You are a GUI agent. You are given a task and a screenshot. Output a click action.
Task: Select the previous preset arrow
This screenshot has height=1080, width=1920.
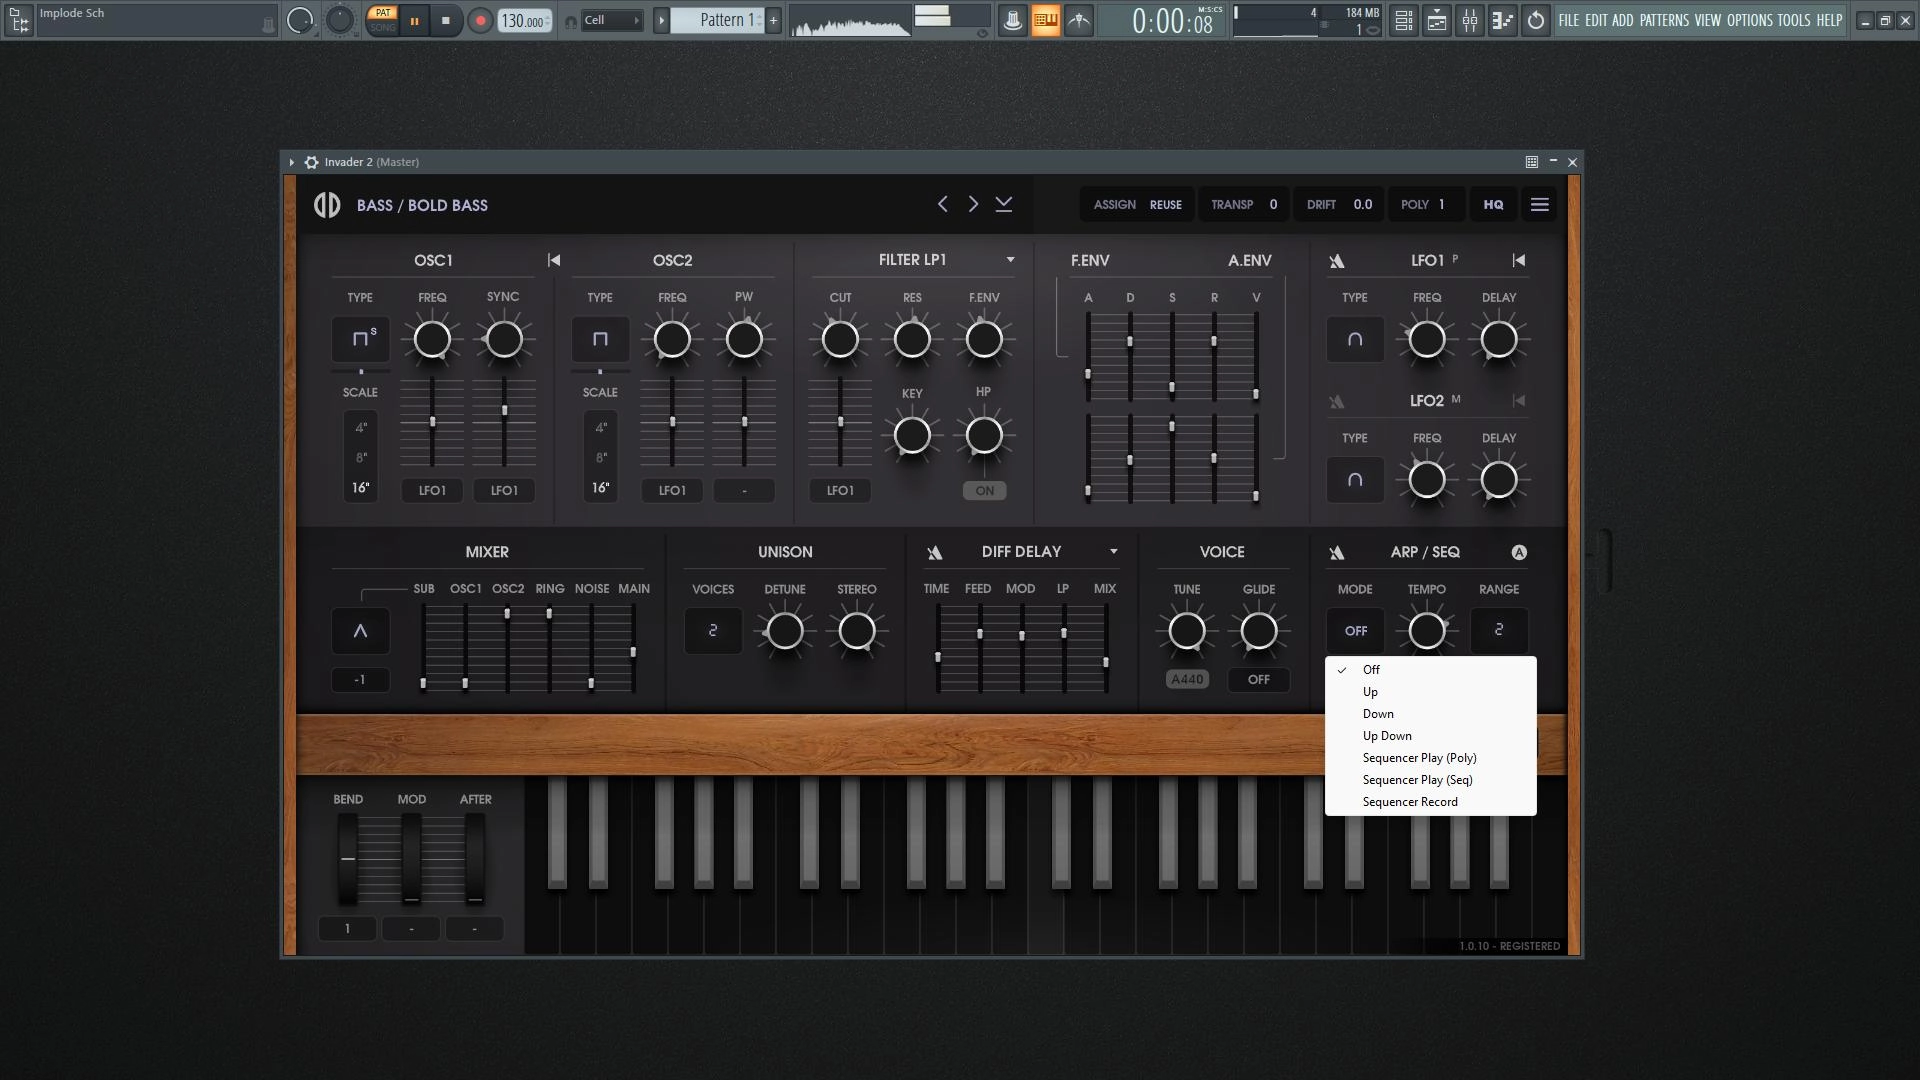(942, 204)
